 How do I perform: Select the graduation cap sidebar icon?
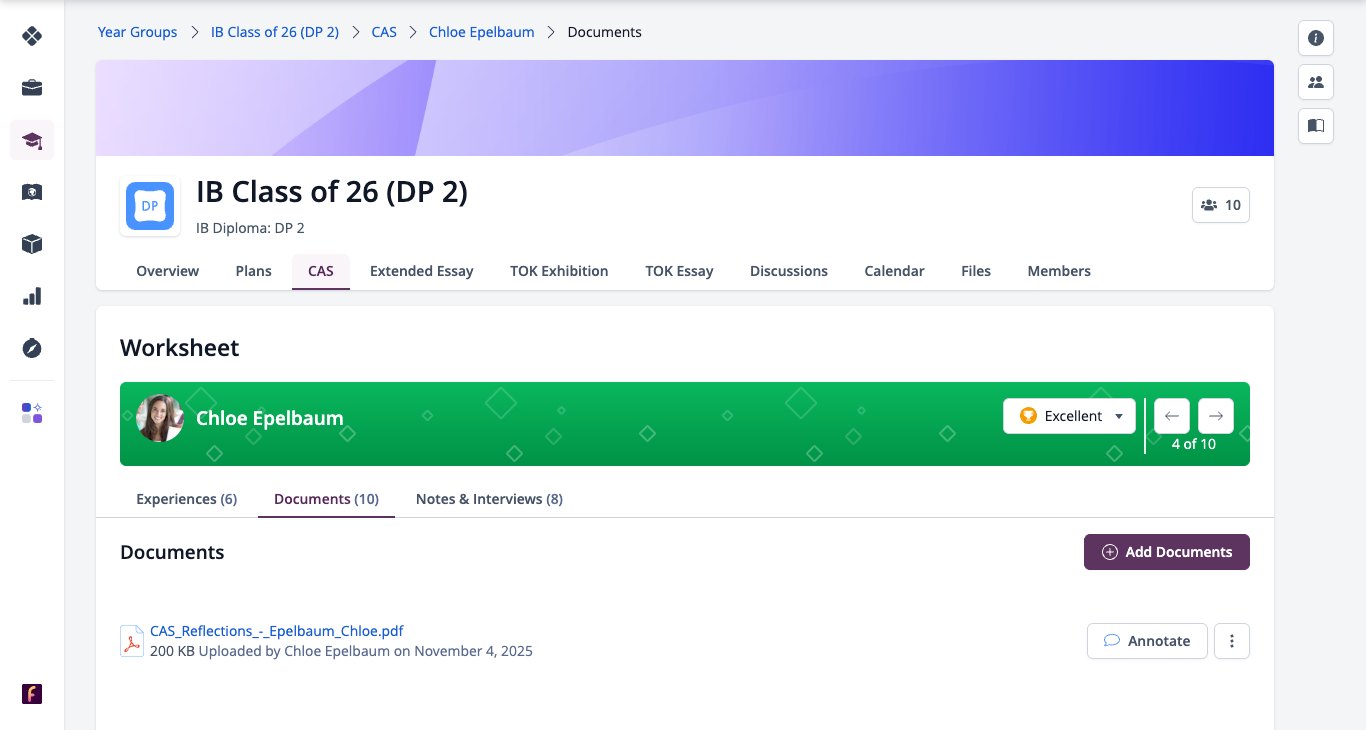(32, 140)
